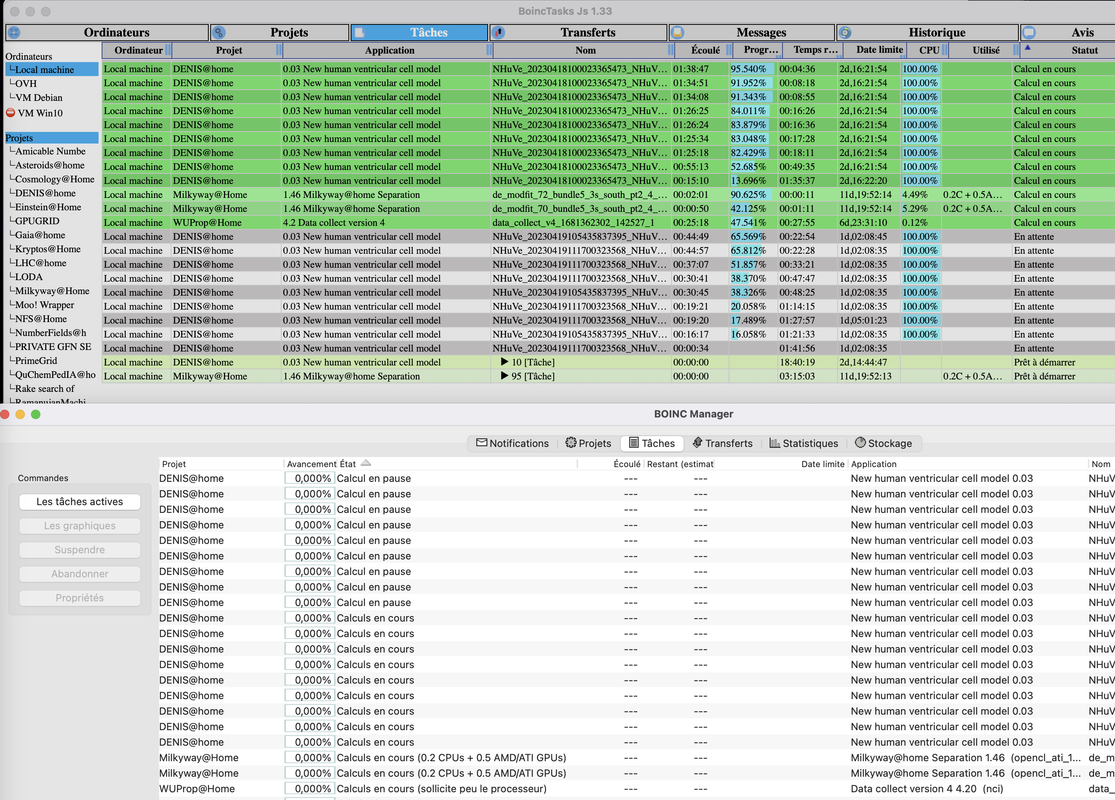Sort by the CPU column header
The image size is (1115, 800).
tap(929, 50)
